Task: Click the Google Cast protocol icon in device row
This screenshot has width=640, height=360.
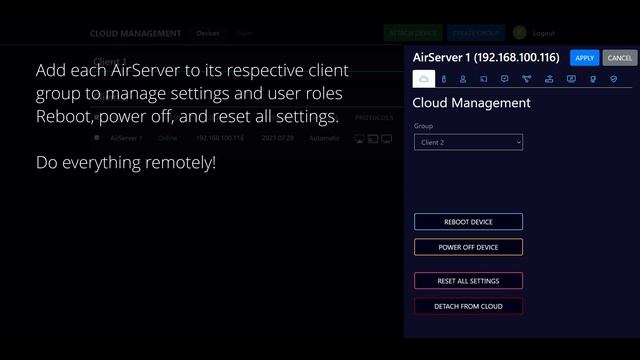Action: pos(373,139)
